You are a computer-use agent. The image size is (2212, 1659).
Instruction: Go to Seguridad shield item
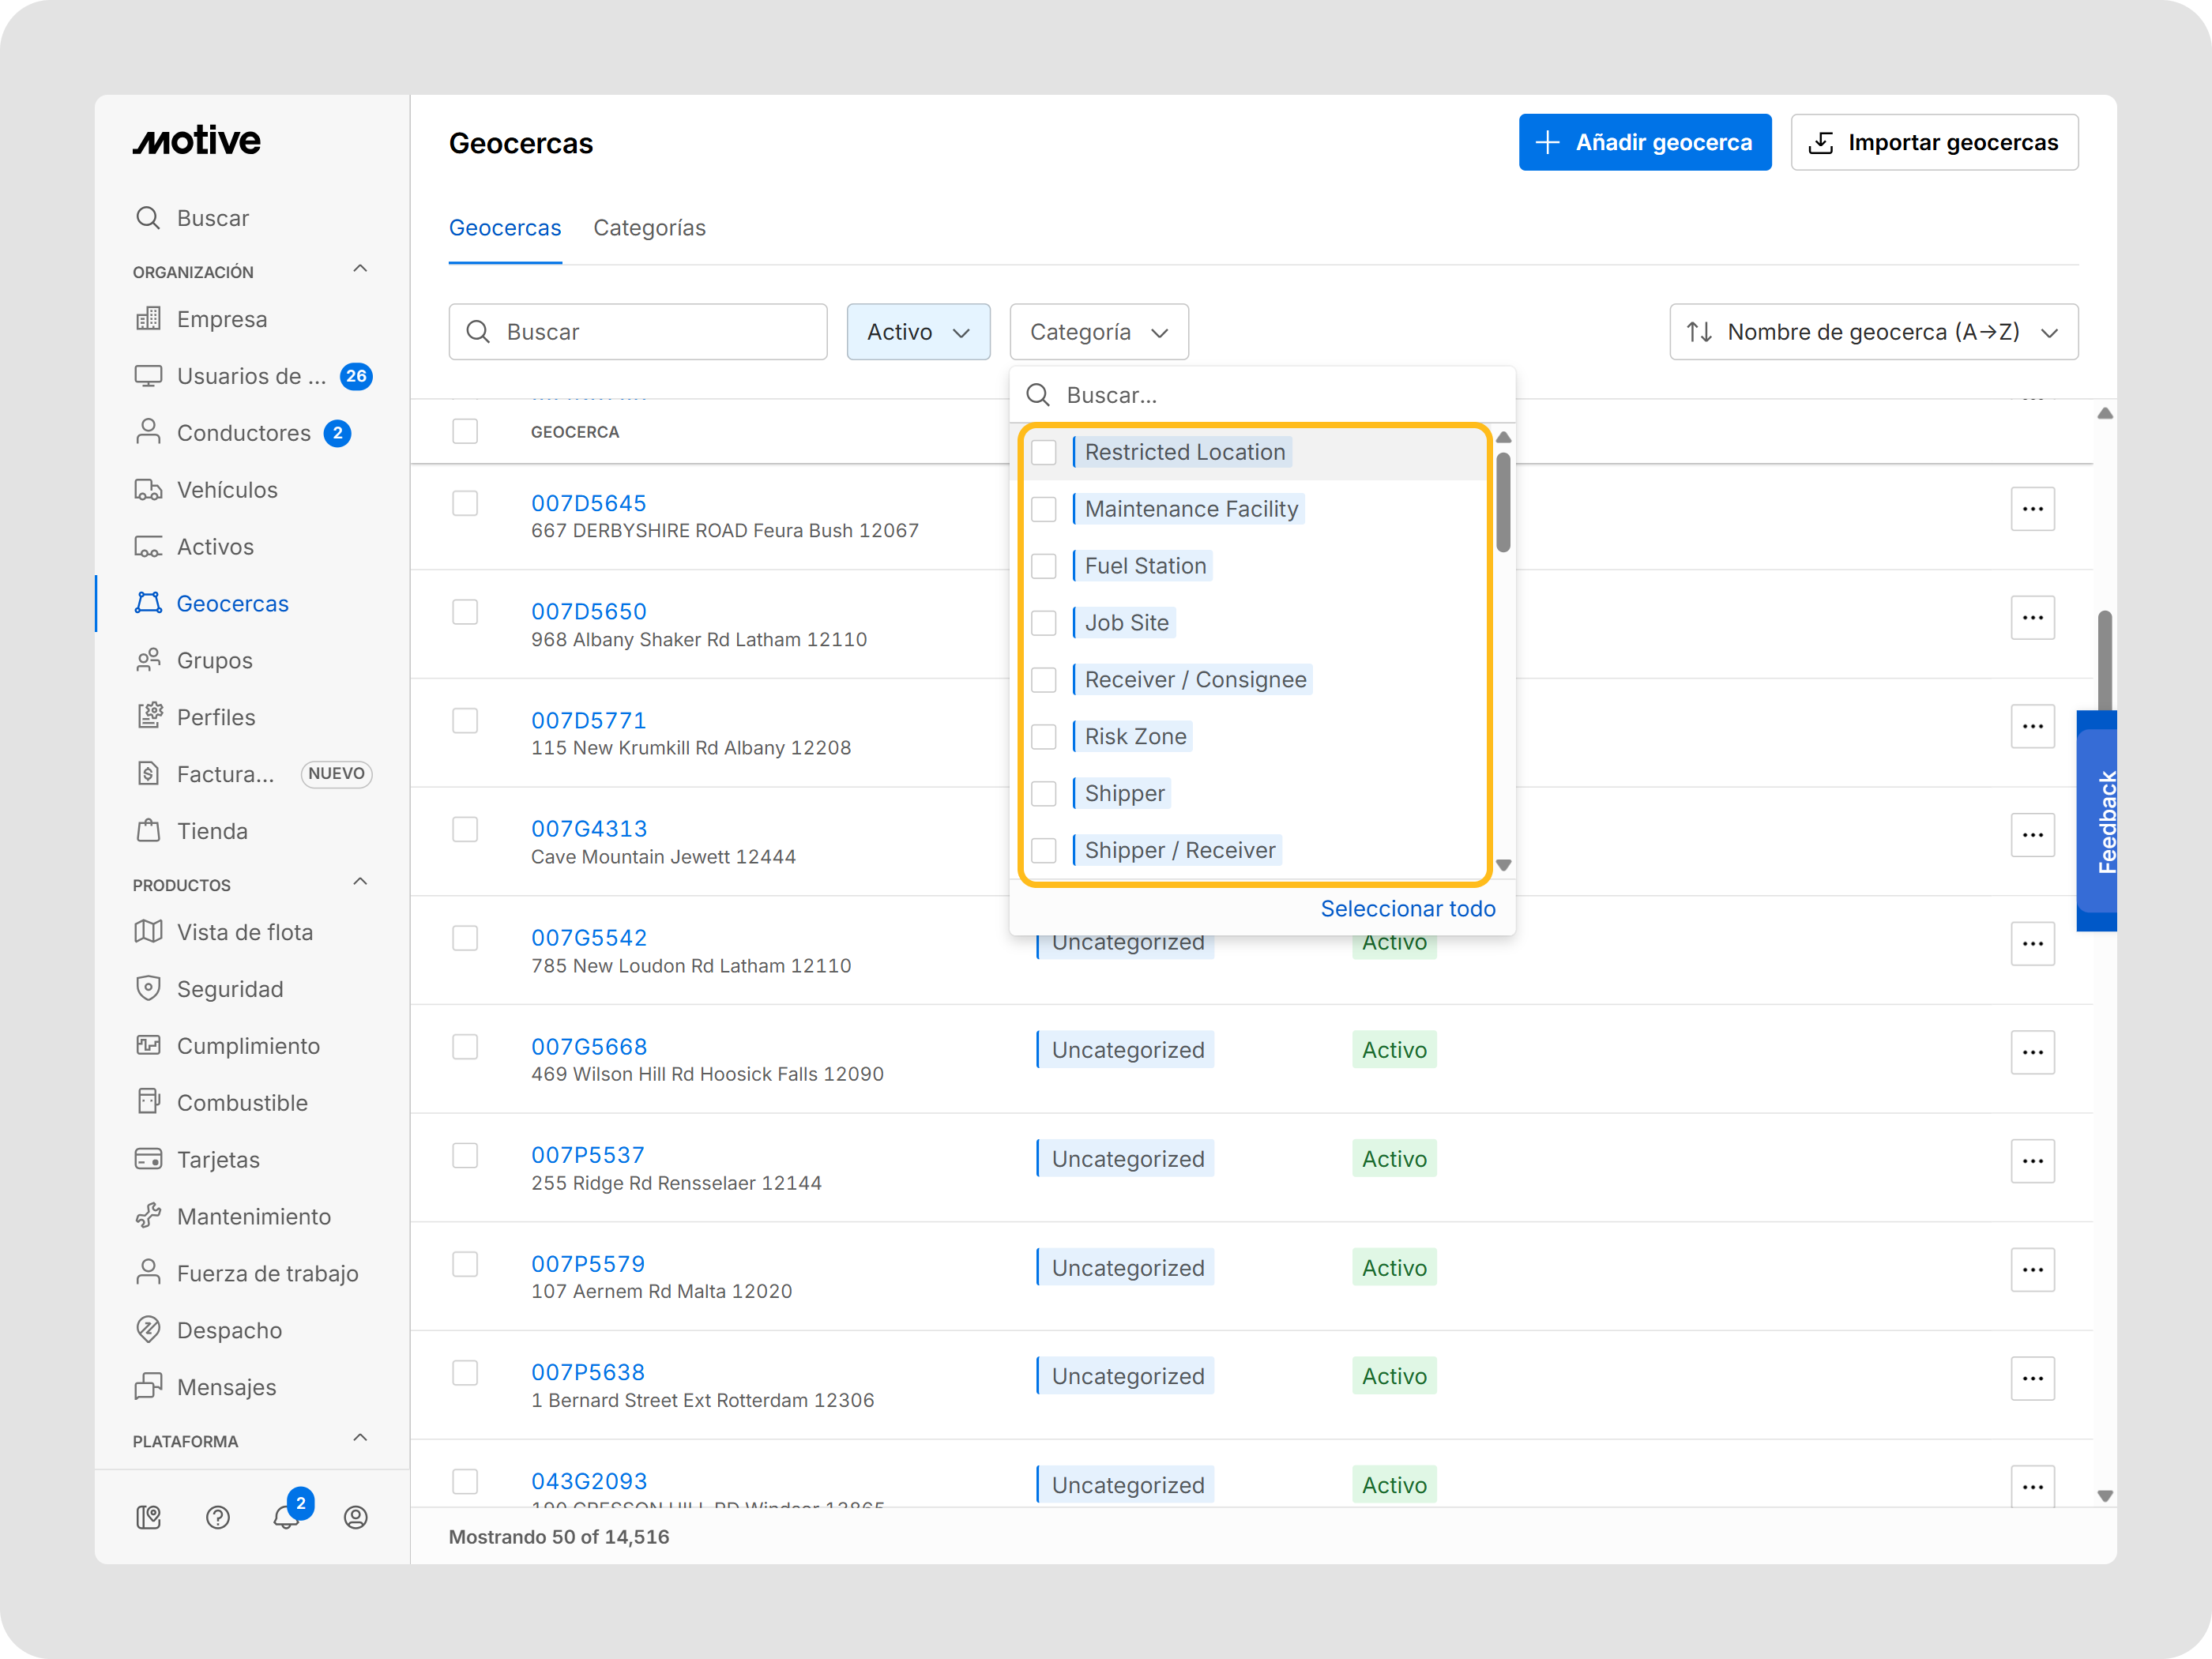tap(230, 989)
